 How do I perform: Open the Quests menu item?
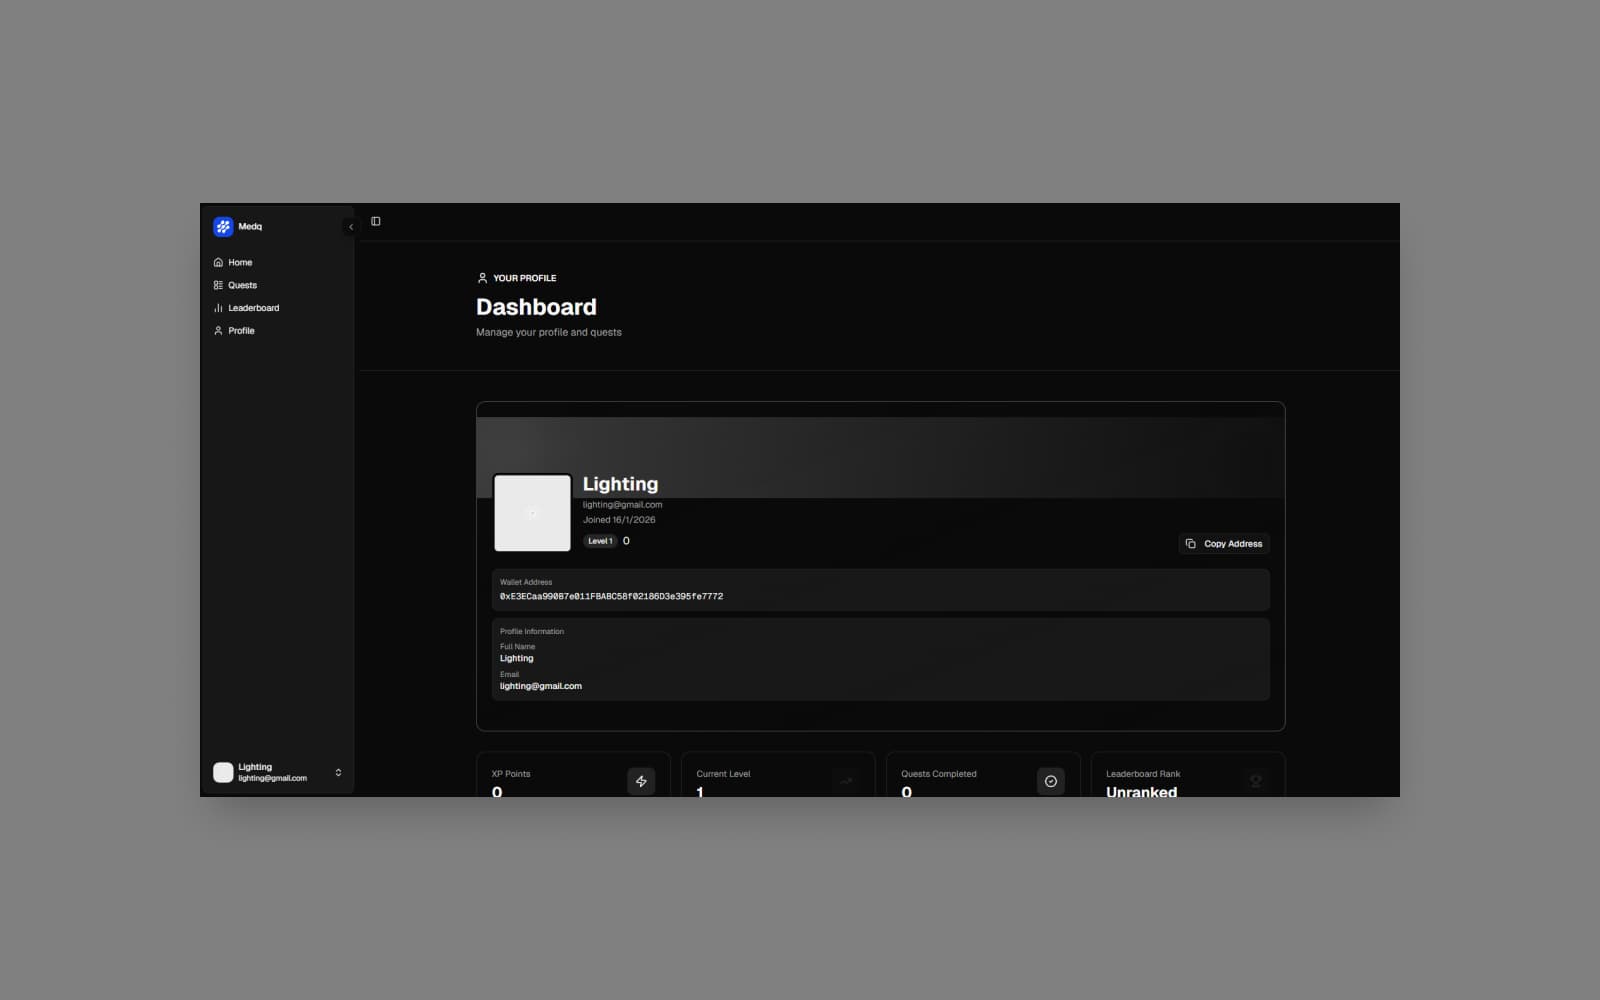[242, 286]
